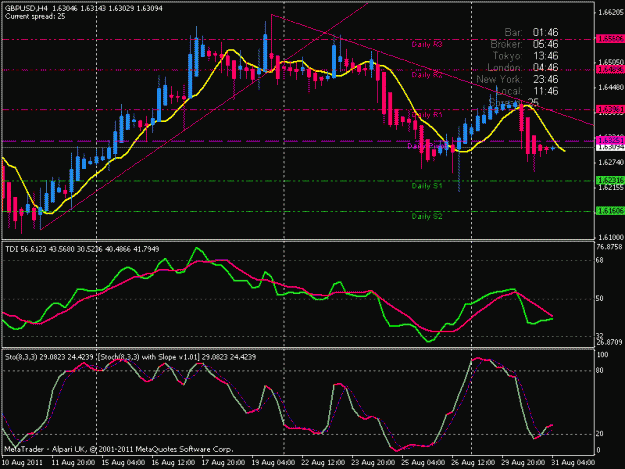Viewport: 625px width, 469px height.
Task: Click the "Bar: 01:46" clock row
Action: 531,33
